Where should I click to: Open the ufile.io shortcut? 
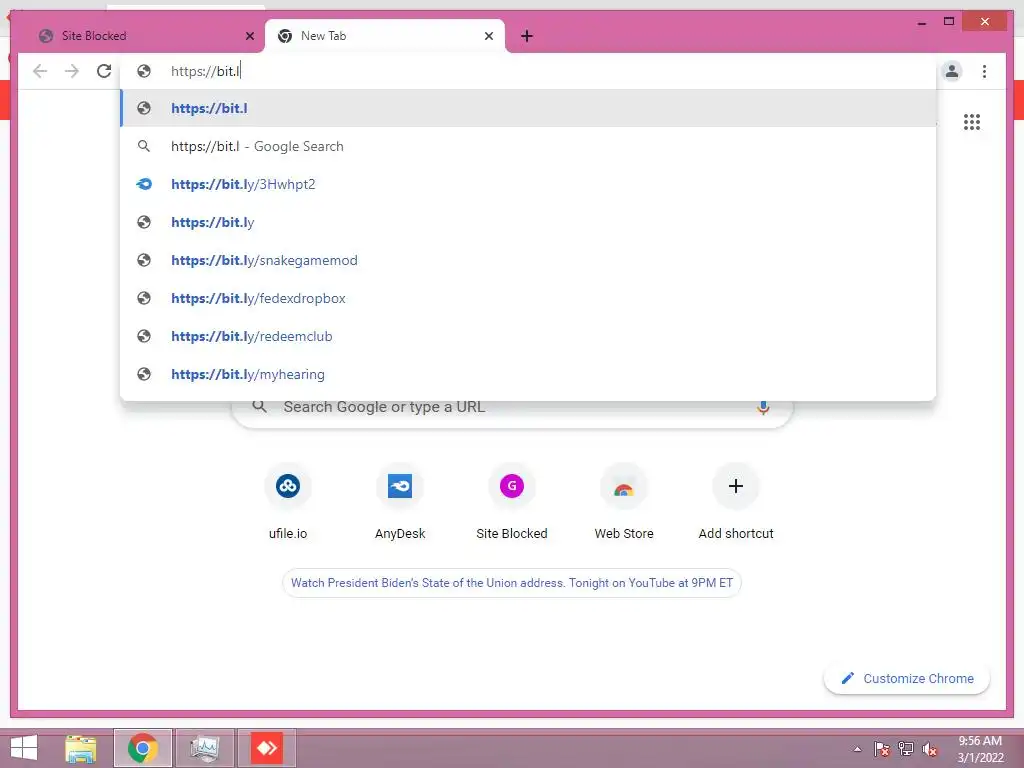[x=288, y=503]
